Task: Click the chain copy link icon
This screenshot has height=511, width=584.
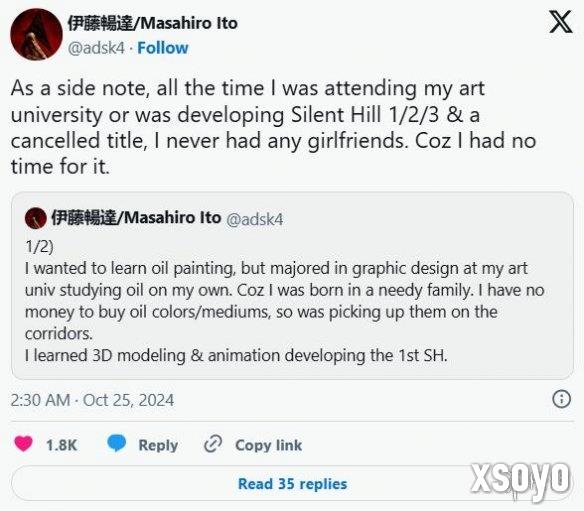Action: pyautogui.click(x=213, y=444)
